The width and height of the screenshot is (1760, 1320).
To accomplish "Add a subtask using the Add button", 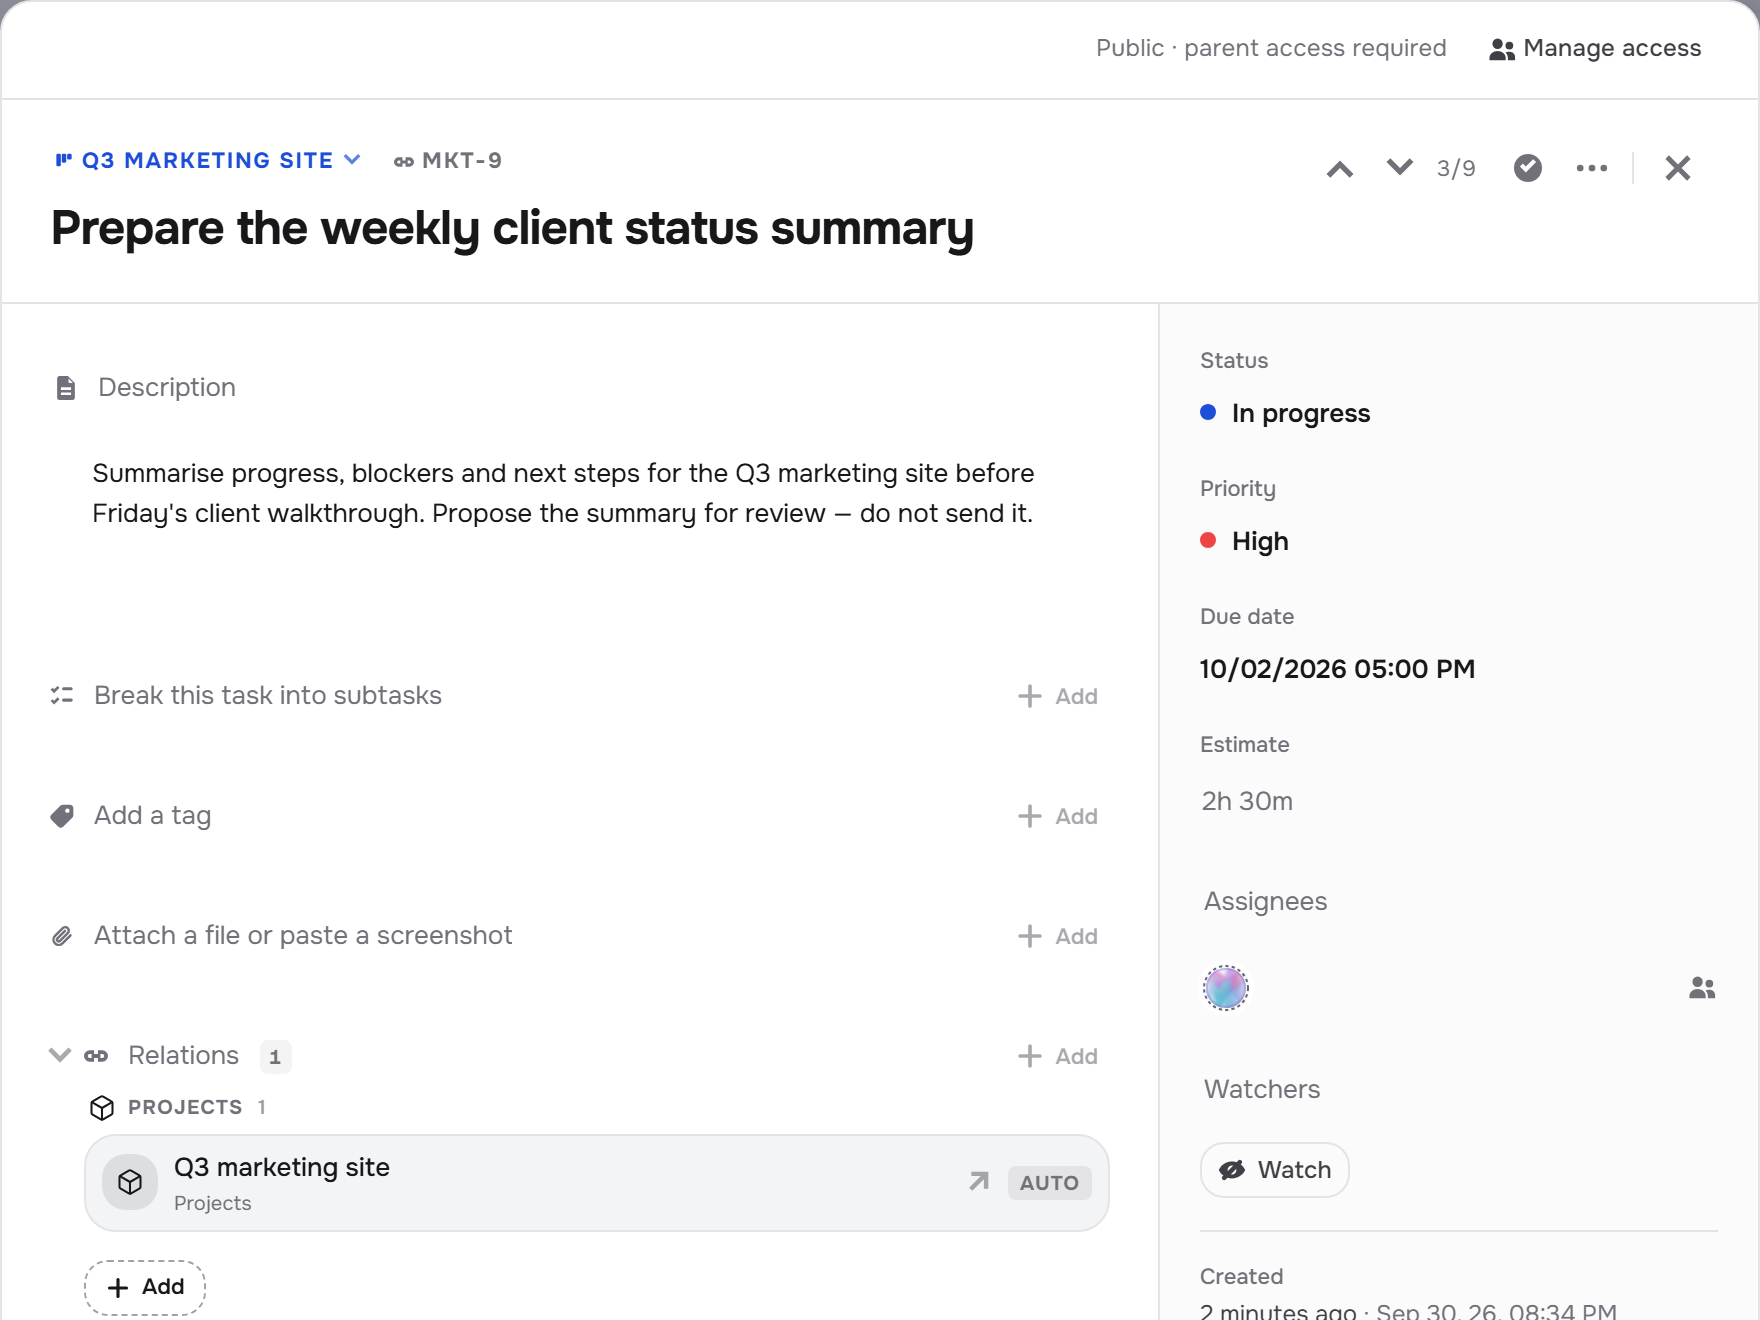I will pyautogui.click(x=1058, y=696).
